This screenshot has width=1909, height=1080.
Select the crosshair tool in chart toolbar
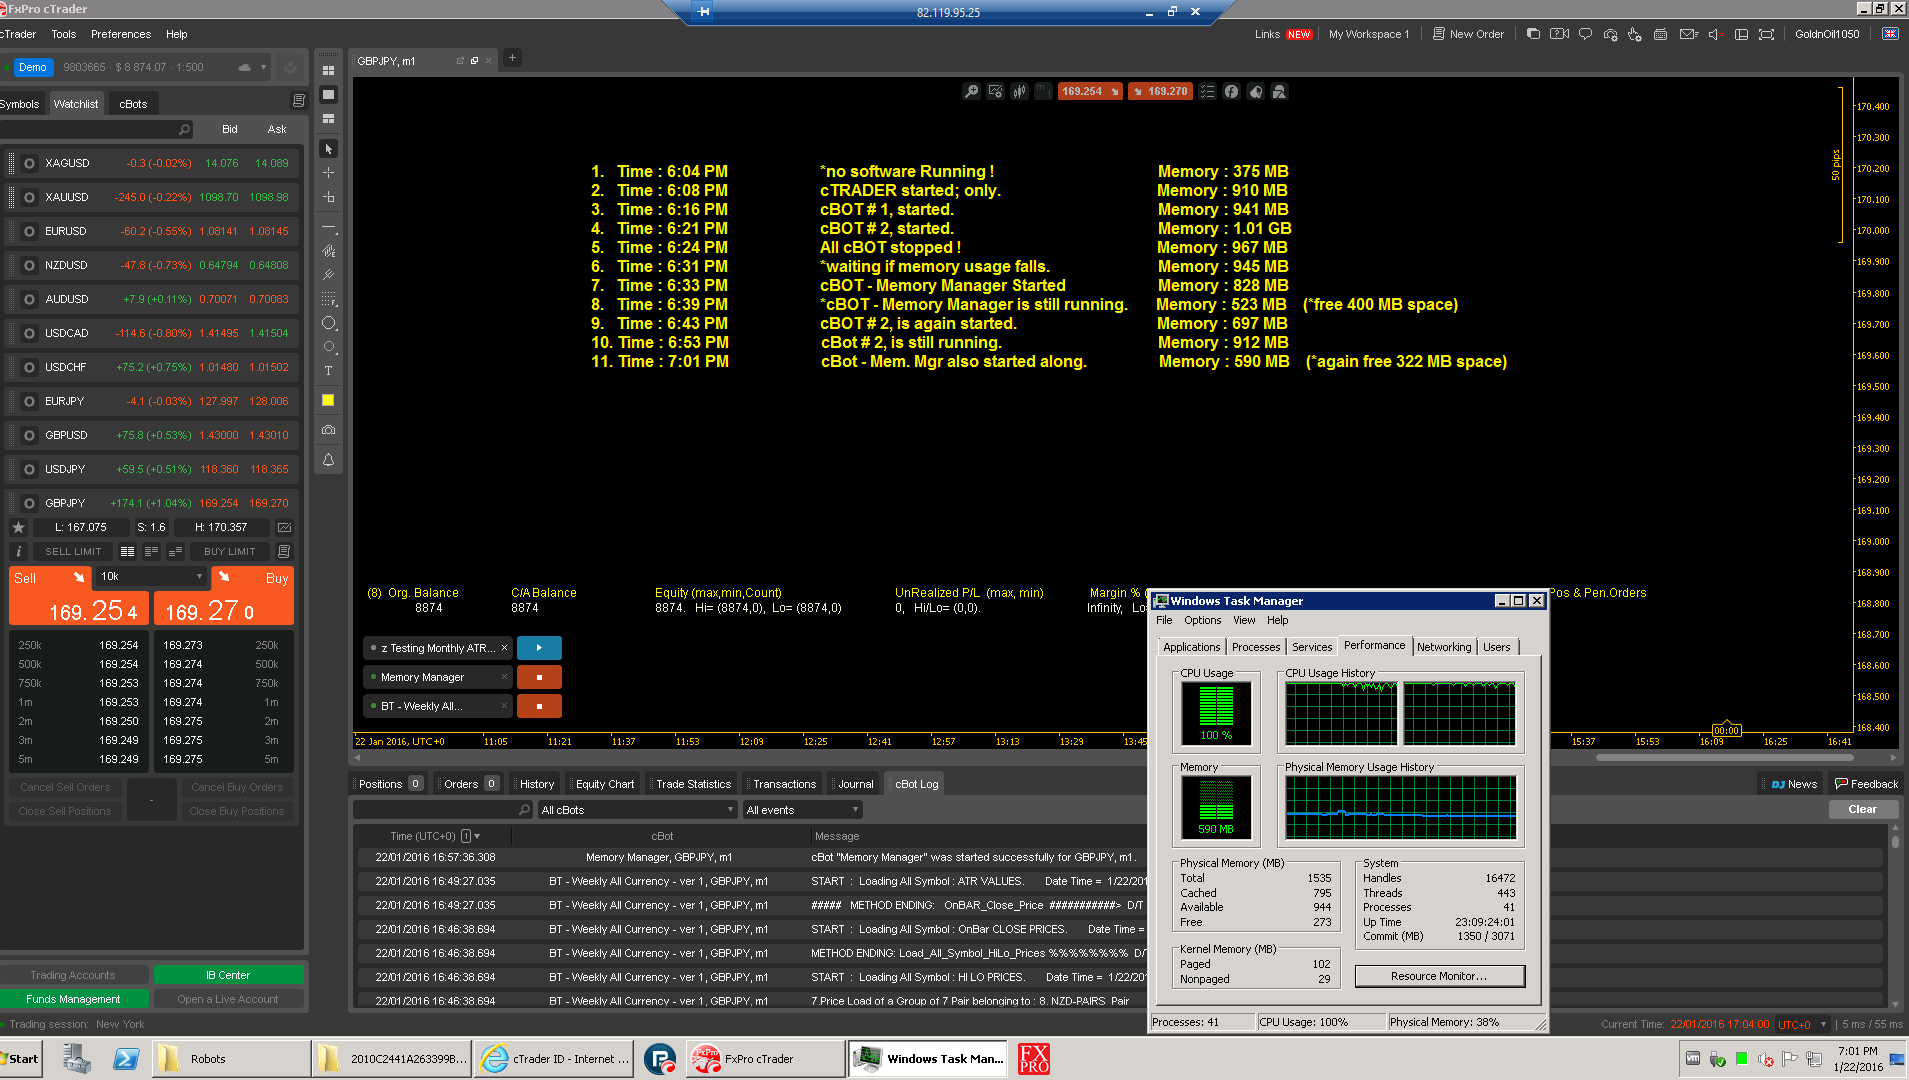tap(328, 173)
